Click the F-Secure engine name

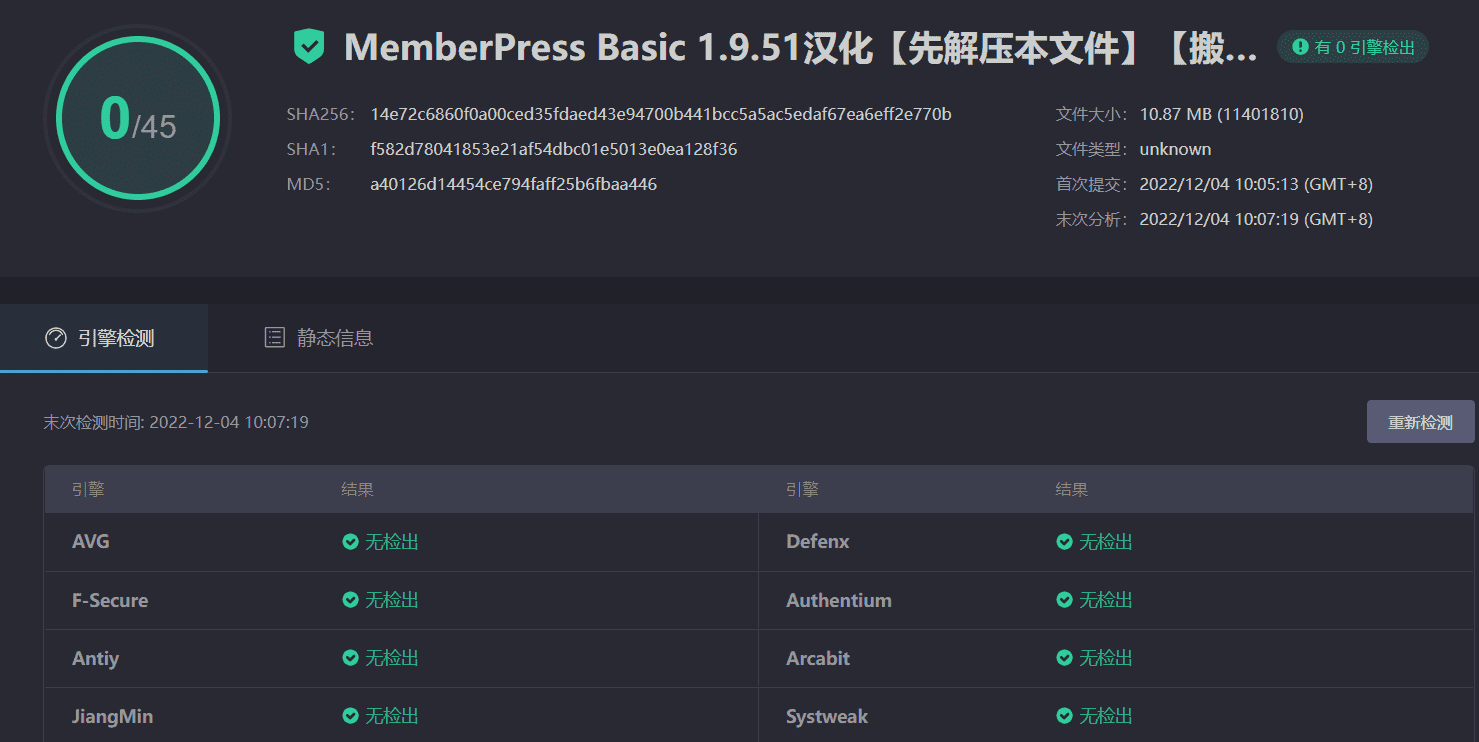[110, 600]
